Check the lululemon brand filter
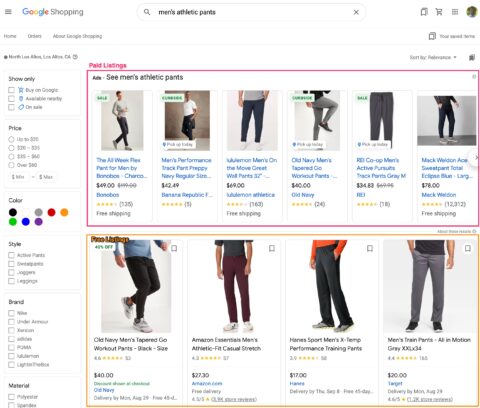The image size is (480, 408). [x=11, y=356]
